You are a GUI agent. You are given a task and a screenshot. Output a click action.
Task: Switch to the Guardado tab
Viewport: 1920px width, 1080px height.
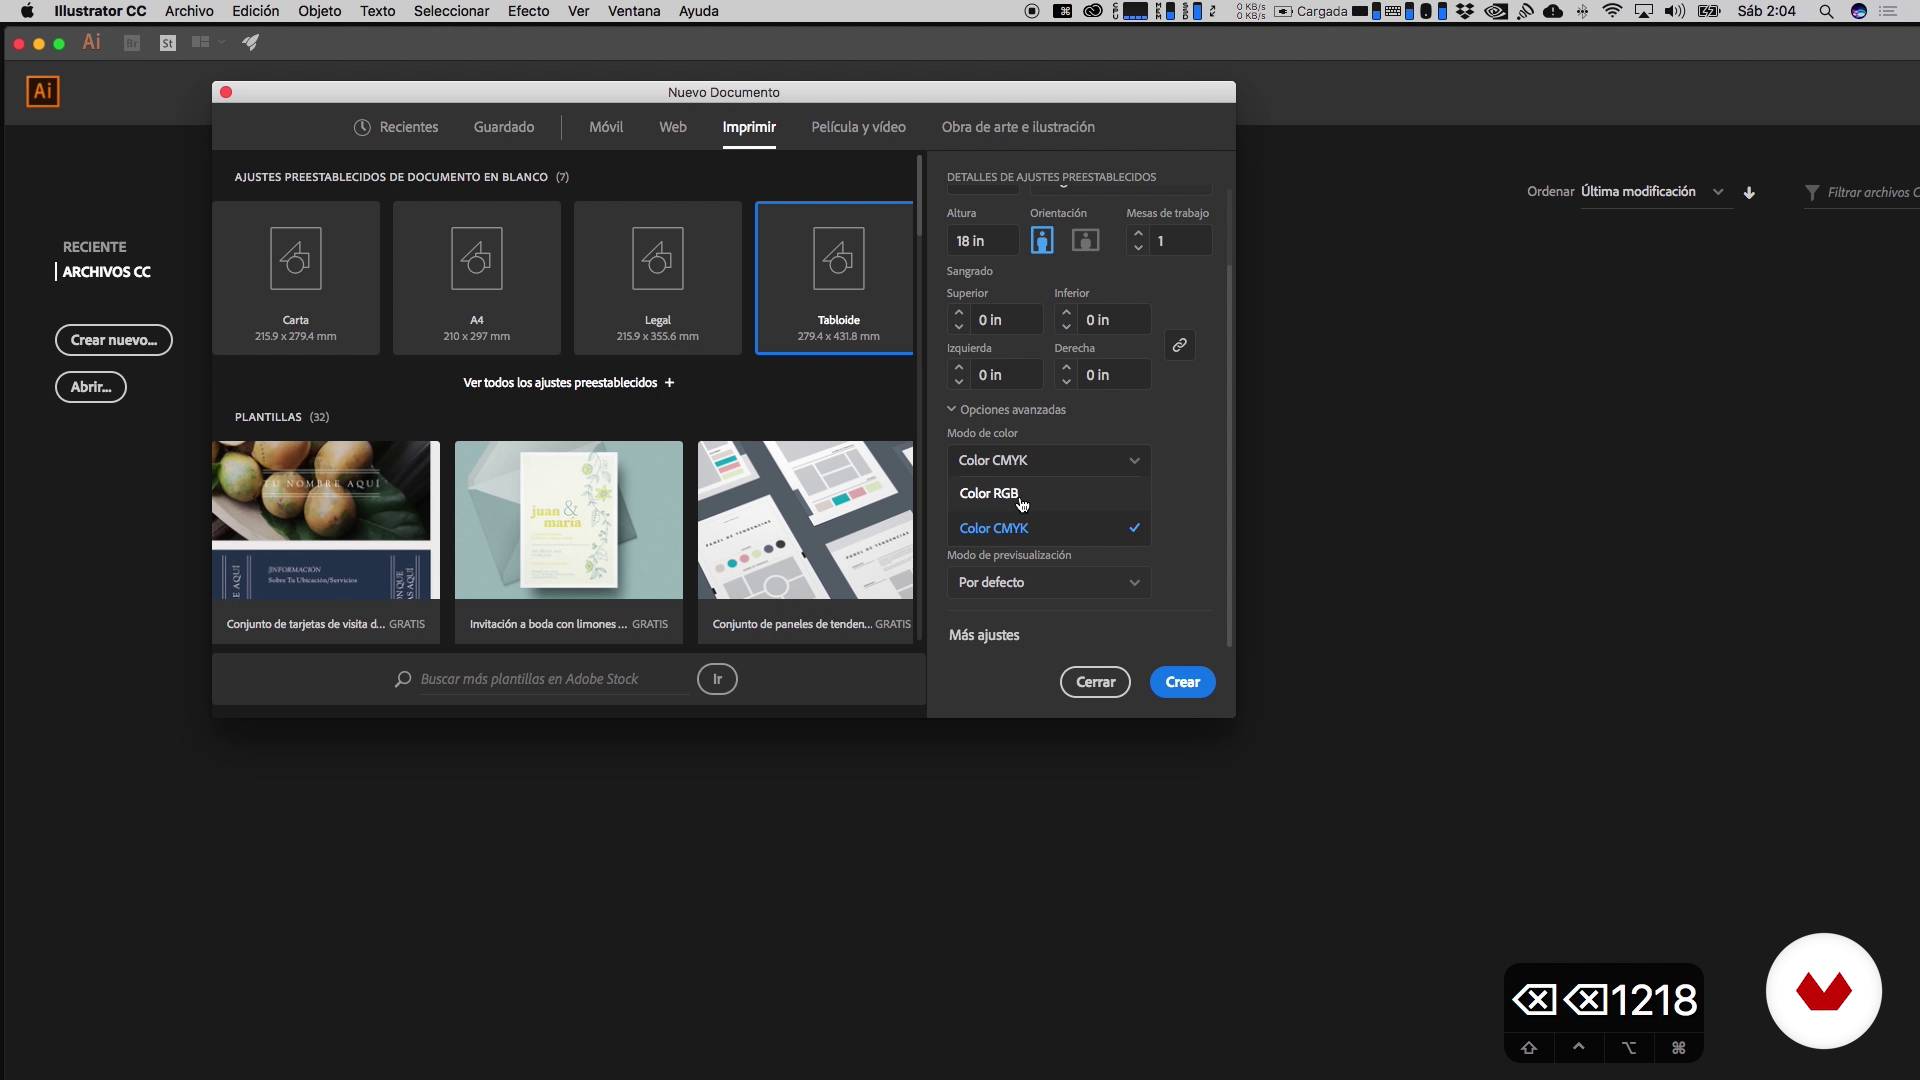(504, 127)
